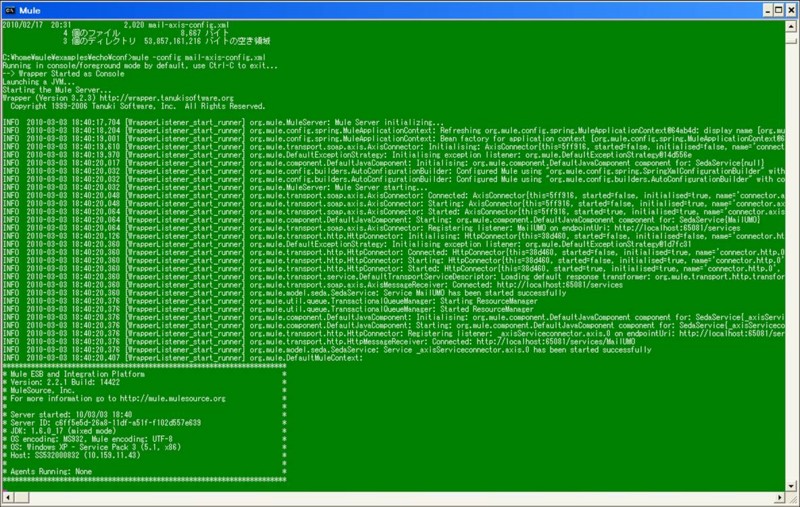Click the vertical scrollbar thumb
Screen dimensions: 800x507
pos(791,37)
